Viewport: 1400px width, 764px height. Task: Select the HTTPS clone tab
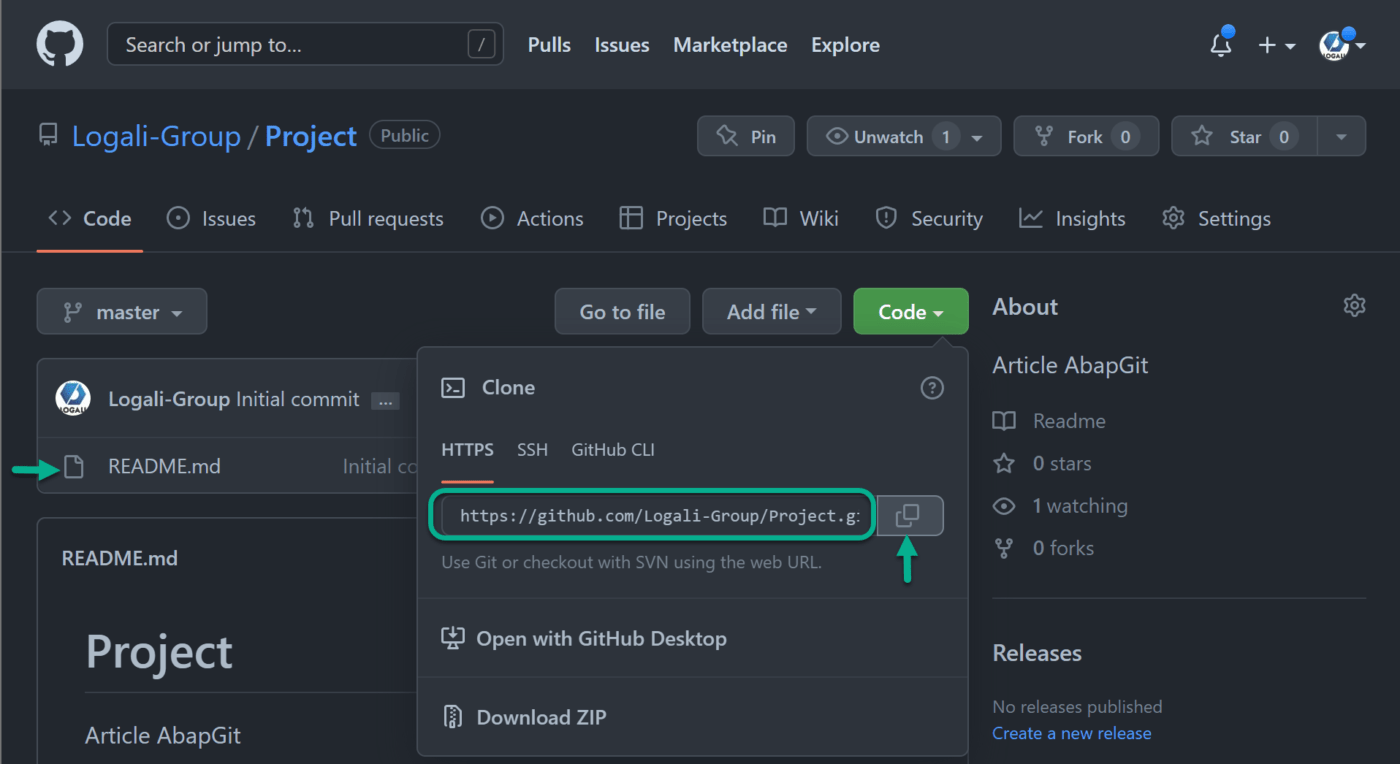click(468, 450)
